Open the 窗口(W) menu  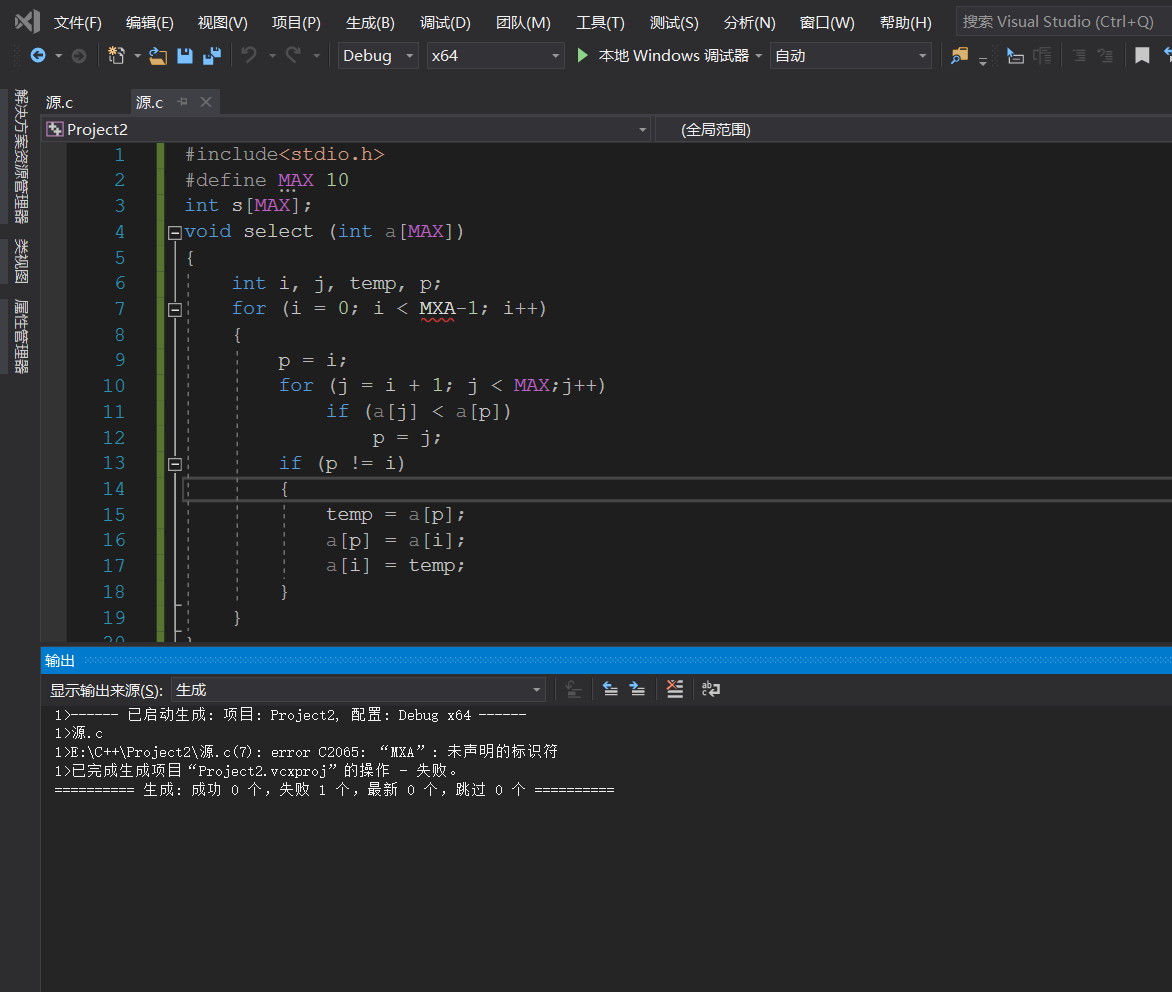(x=827, y=22)
